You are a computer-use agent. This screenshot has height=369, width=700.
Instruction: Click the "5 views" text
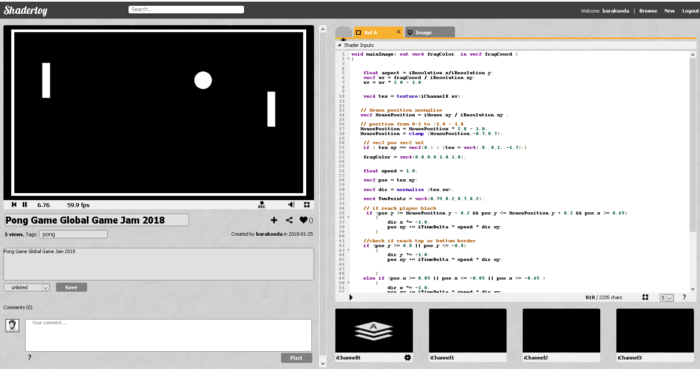pyautogui.click(x=13, y=234)
